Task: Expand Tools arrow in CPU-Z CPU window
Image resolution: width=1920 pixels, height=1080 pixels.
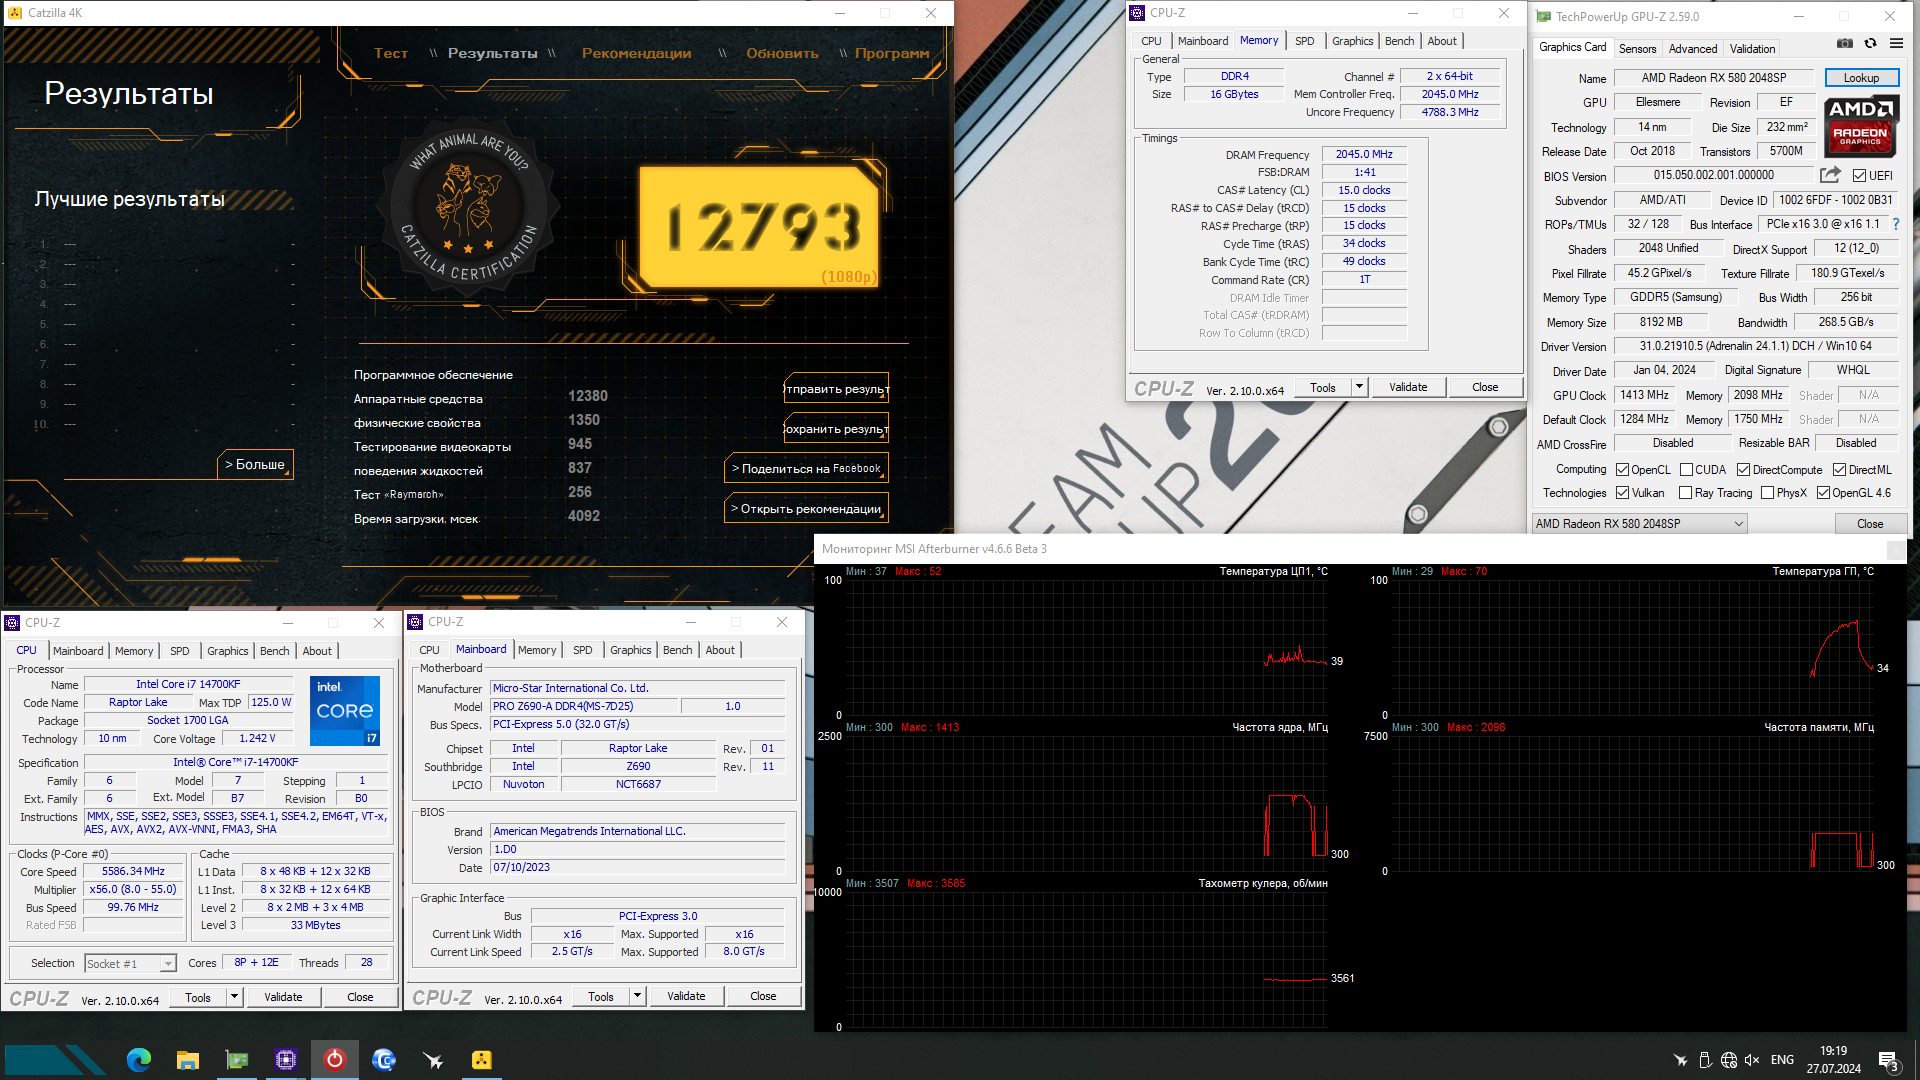Action: pyautogui.click(x=234, y=997)
